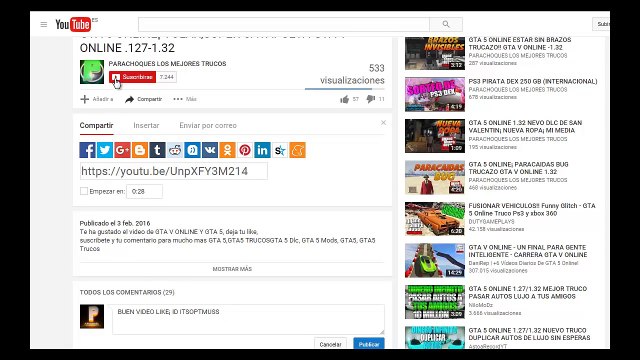This screenshot has width=640, height=360.
Task: Select the Compartir tab
Action: click(96, 125)
